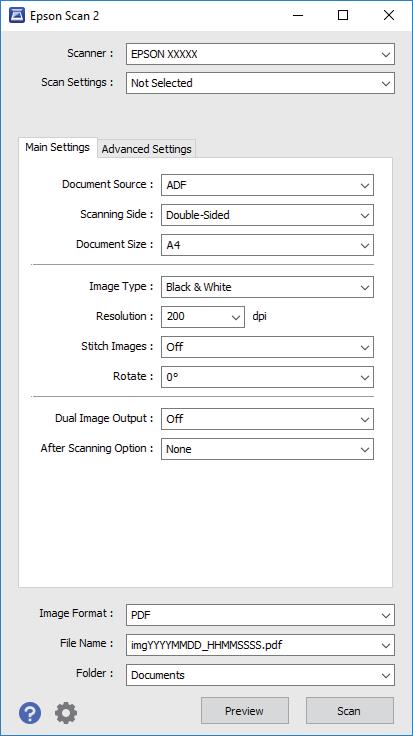
Task: Open the Document Source dropdown showing ADF
Action: click(x=267, y=185)
